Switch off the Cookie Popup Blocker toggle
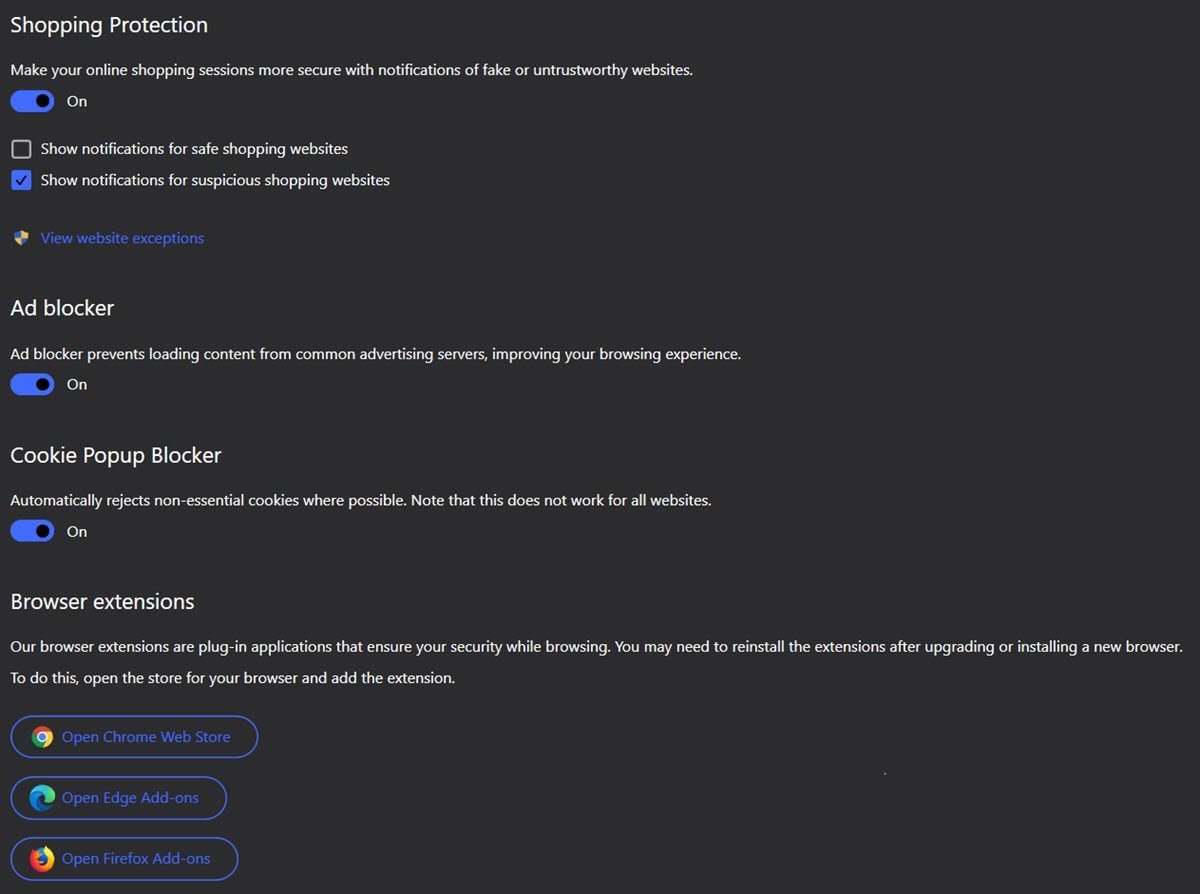1200x894 pixels. (32, 531)
